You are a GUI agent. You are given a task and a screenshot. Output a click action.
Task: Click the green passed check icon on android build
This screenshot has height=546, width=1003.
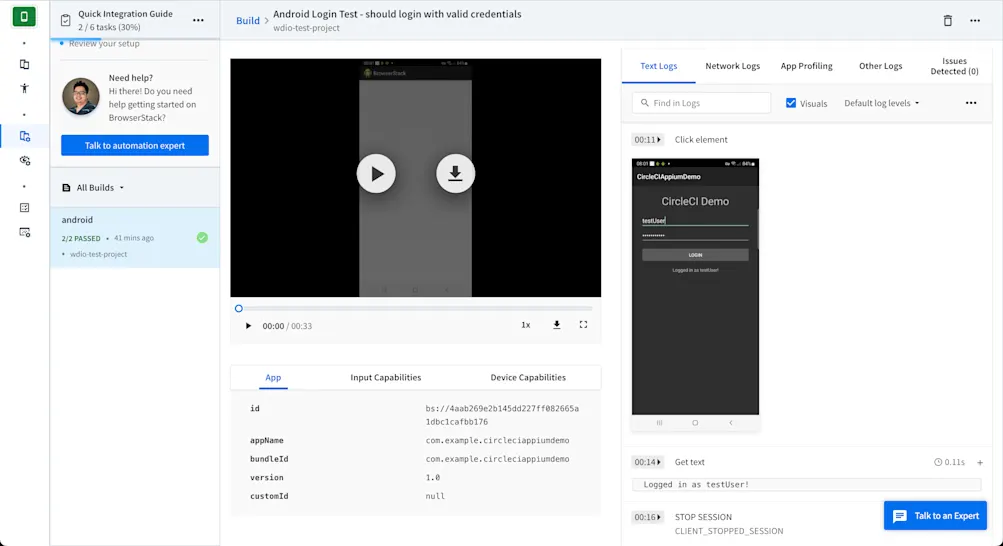click(x=202, y=238)
